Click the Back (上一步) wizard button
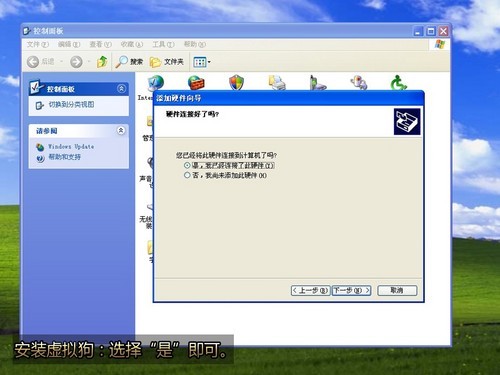Image resolution: width=500 pixels, height=375 pixels. coord(310,291)
